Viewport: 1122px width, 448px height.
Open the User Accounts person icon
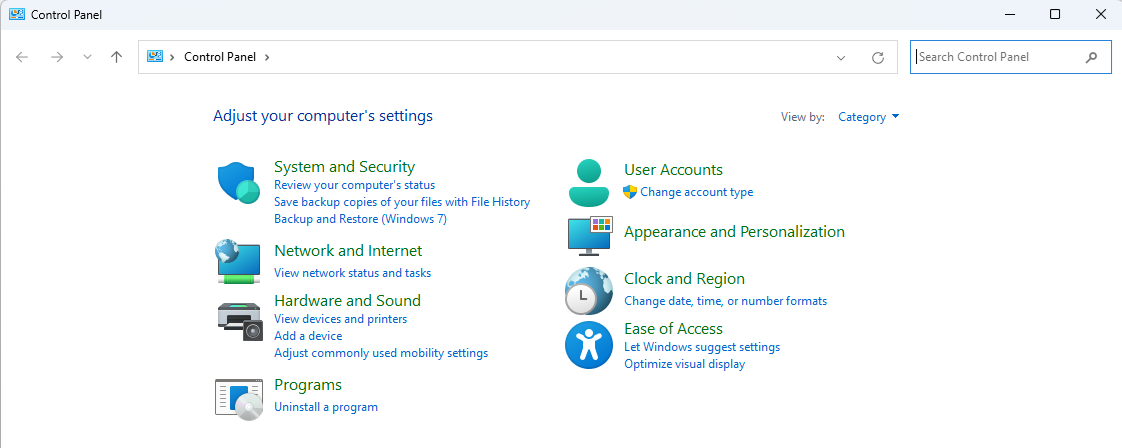589,182
